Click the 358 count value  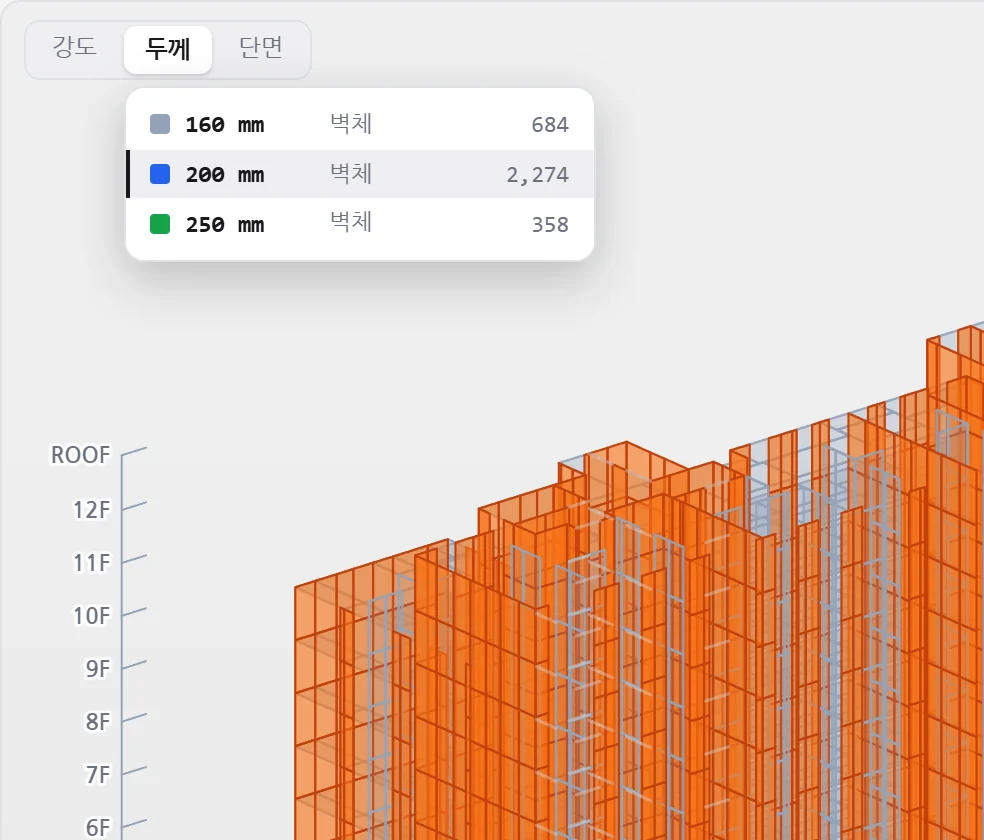[x=550, y=225]
